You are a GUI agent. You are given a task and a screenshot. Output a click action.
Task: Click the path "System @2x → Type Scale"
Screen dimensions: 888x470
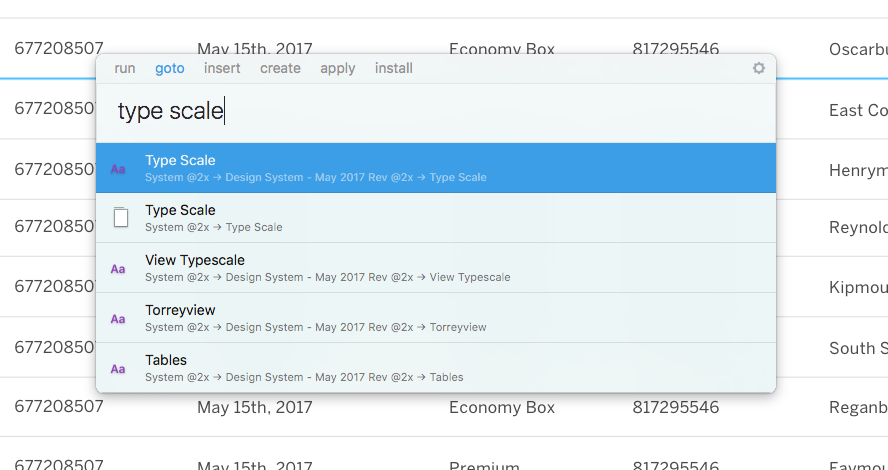point(214,227)
